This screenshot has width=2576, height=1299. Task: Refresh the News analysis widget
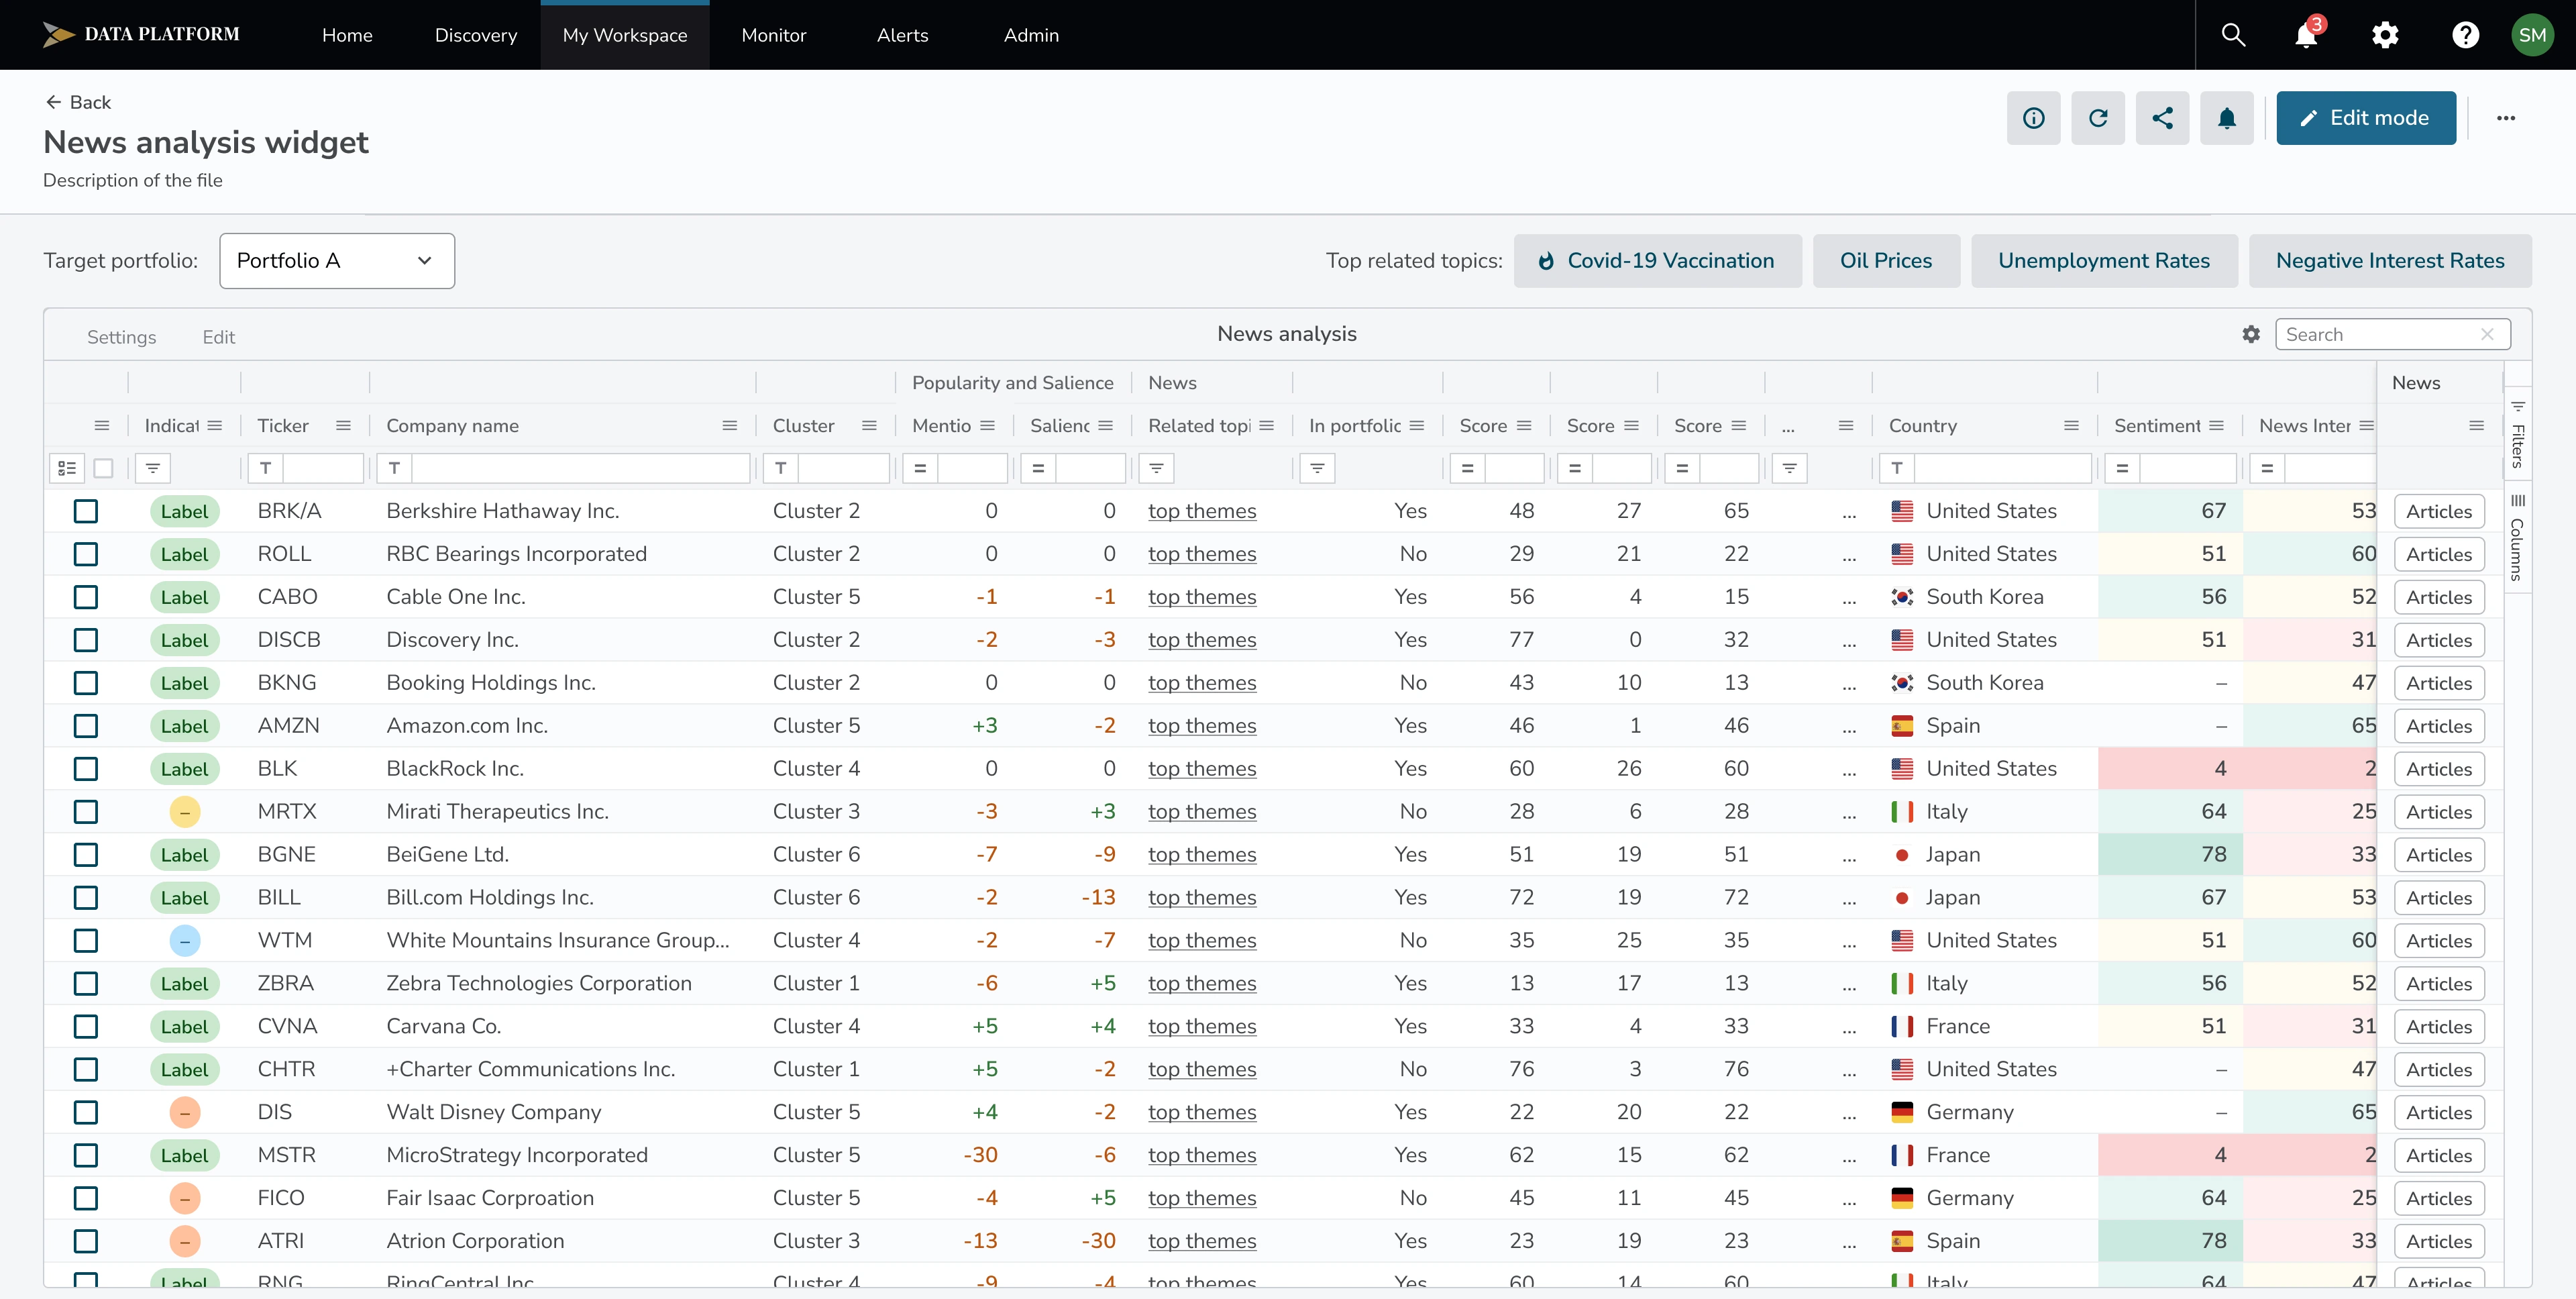(2098, 118)
